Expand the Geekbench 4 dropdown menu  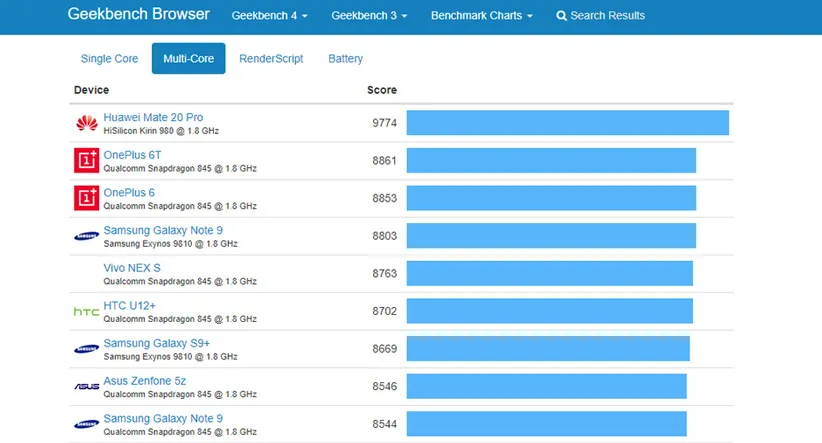[x=269, y=16]
